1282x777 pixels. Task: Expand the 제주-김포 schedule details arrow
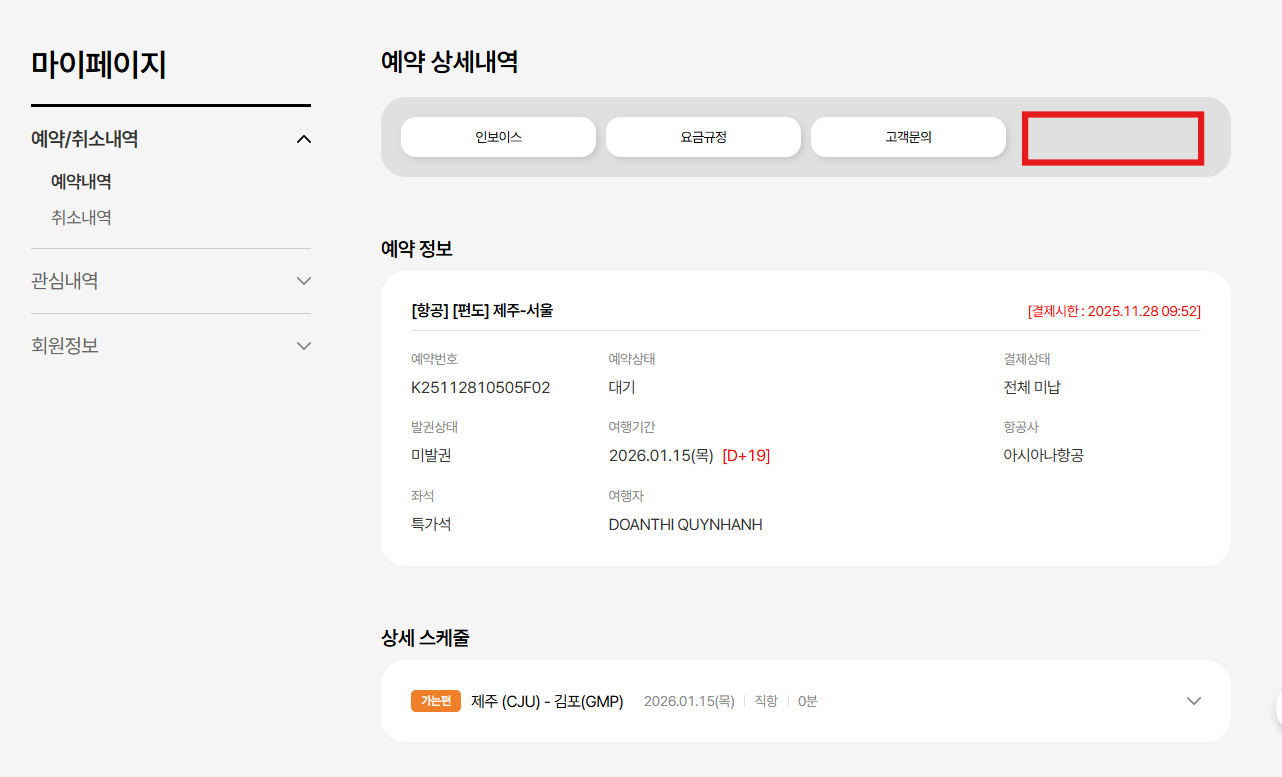[x=1193, y=701]
